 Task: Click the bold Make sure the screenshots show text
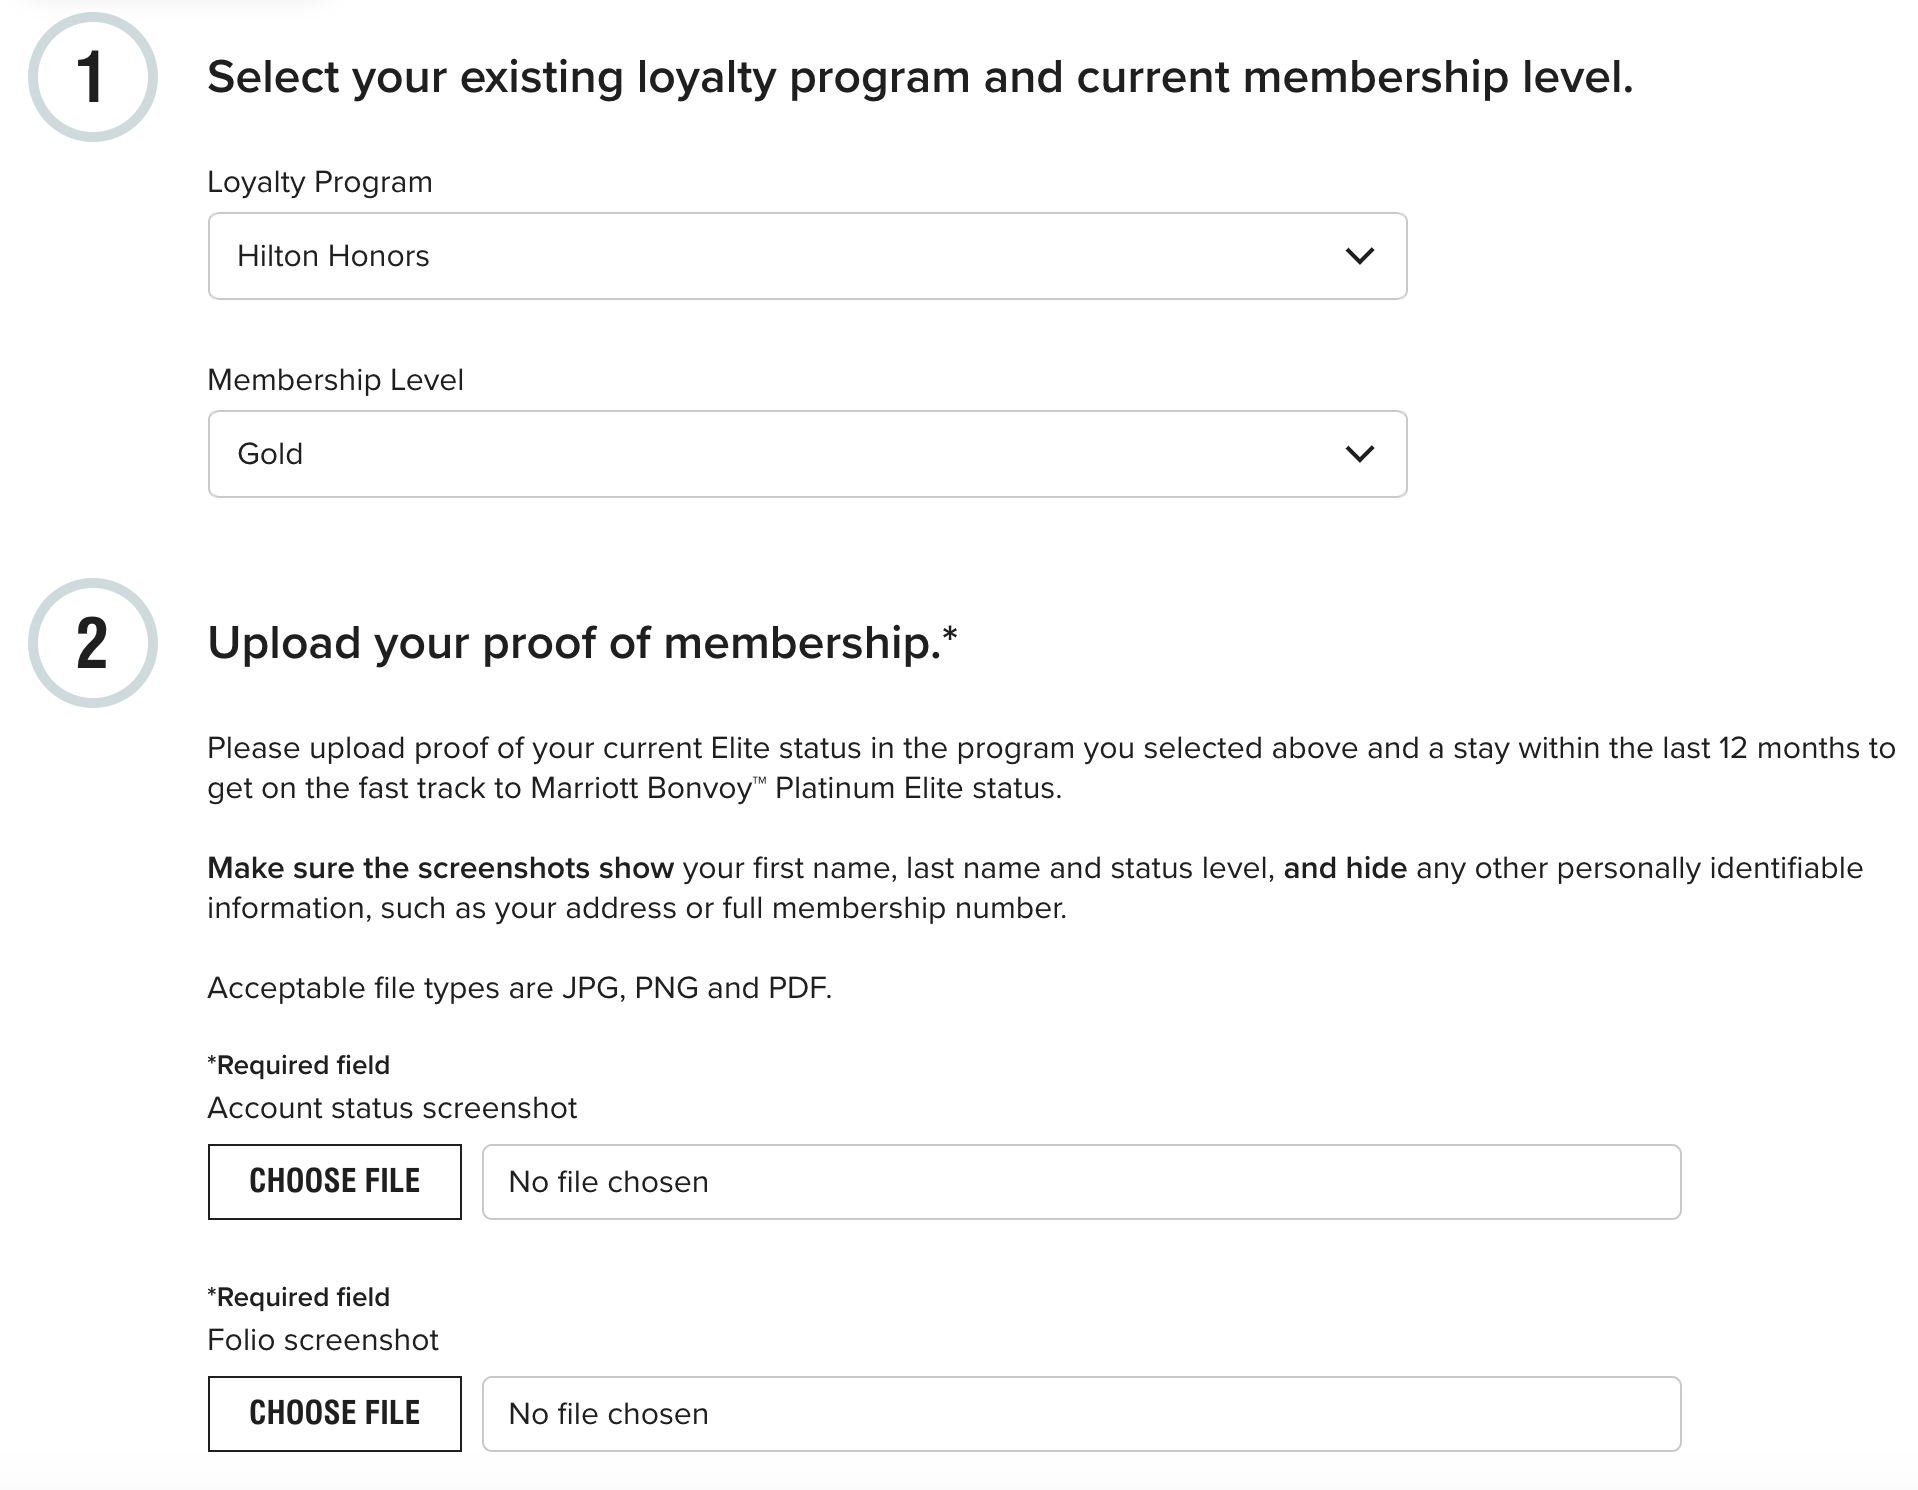click(x=440, y=868)
